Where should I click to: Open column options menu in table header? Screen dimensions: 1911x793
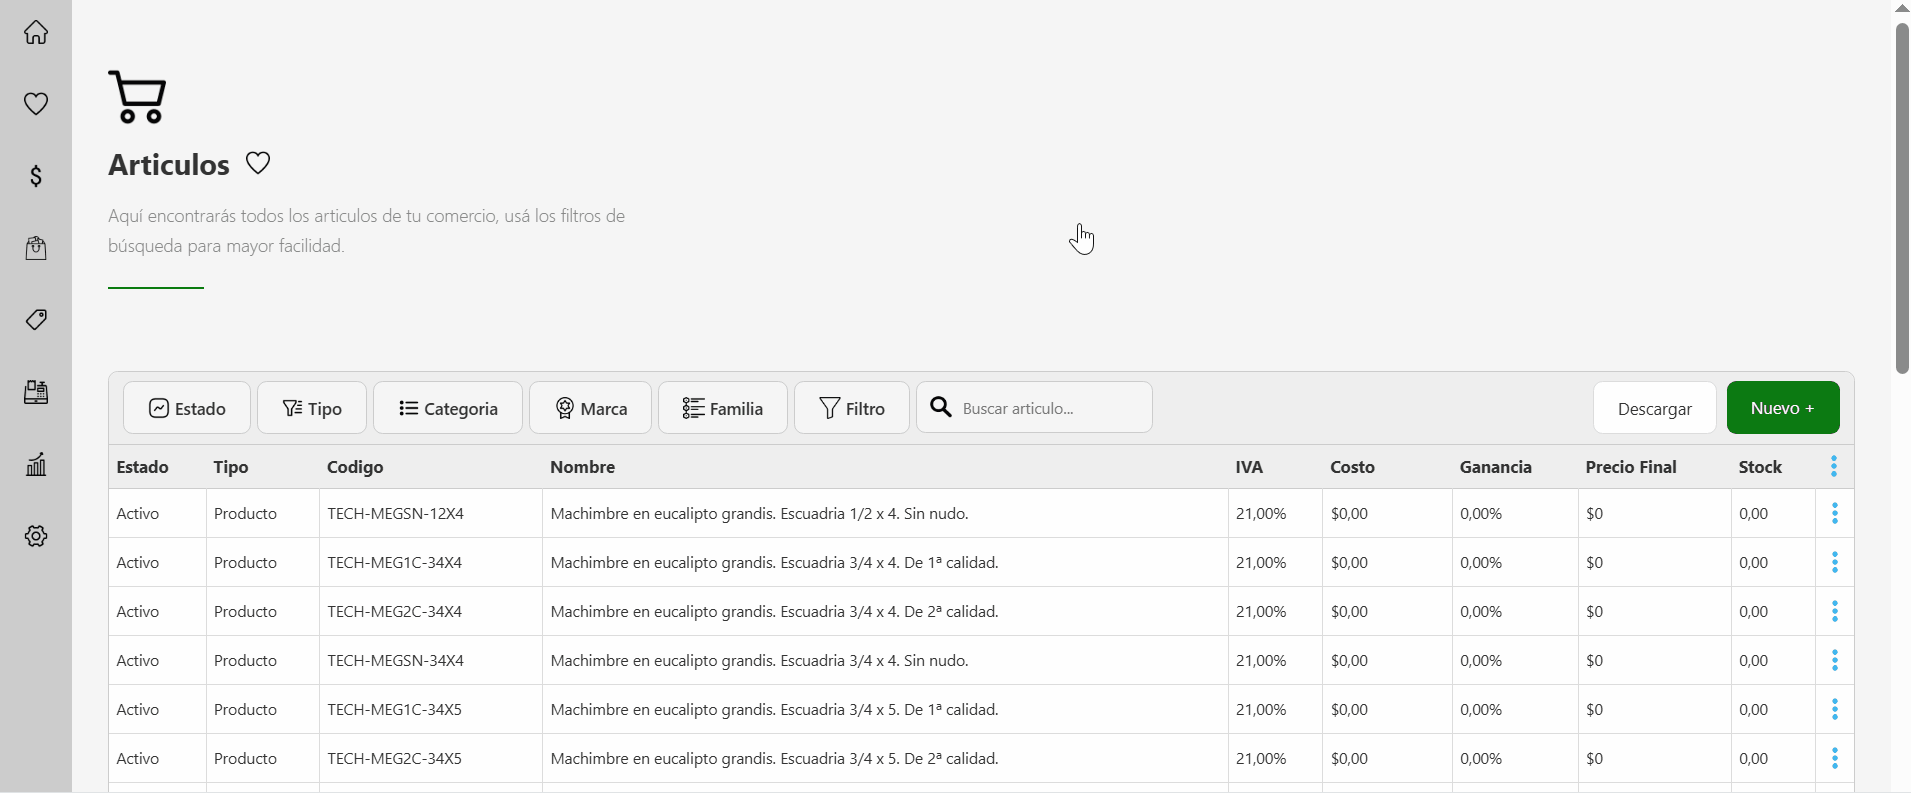pyautogui.click(x=1834, y=466)
